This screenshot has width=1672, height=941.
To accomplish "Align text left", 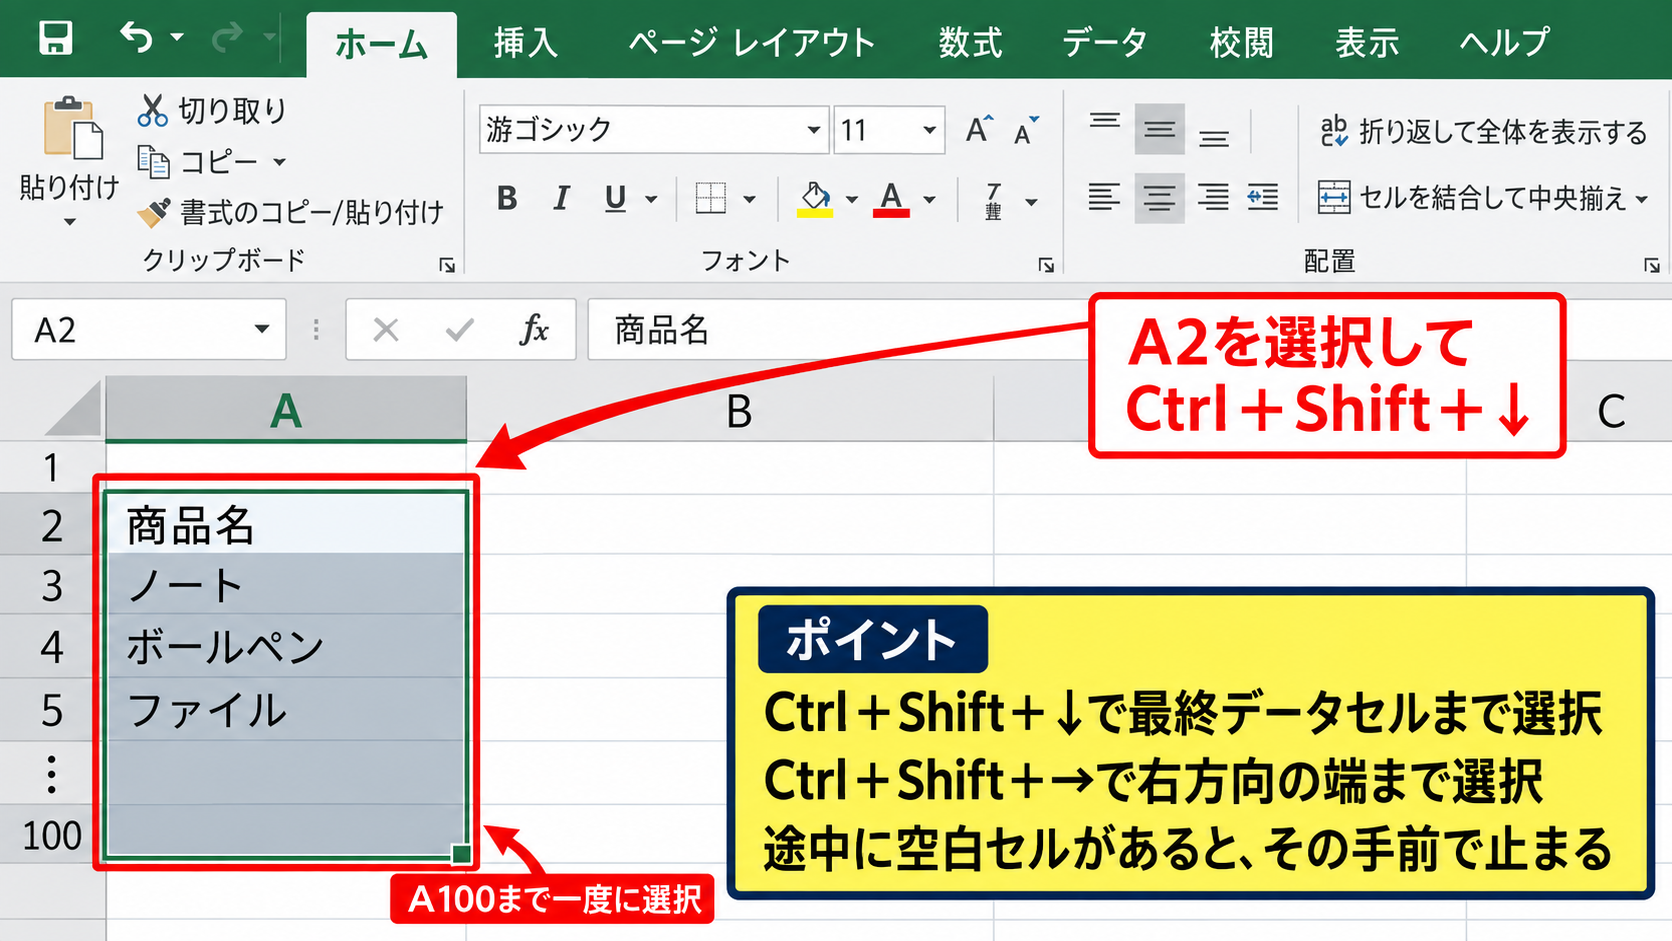I will [x=1104, y=197].
